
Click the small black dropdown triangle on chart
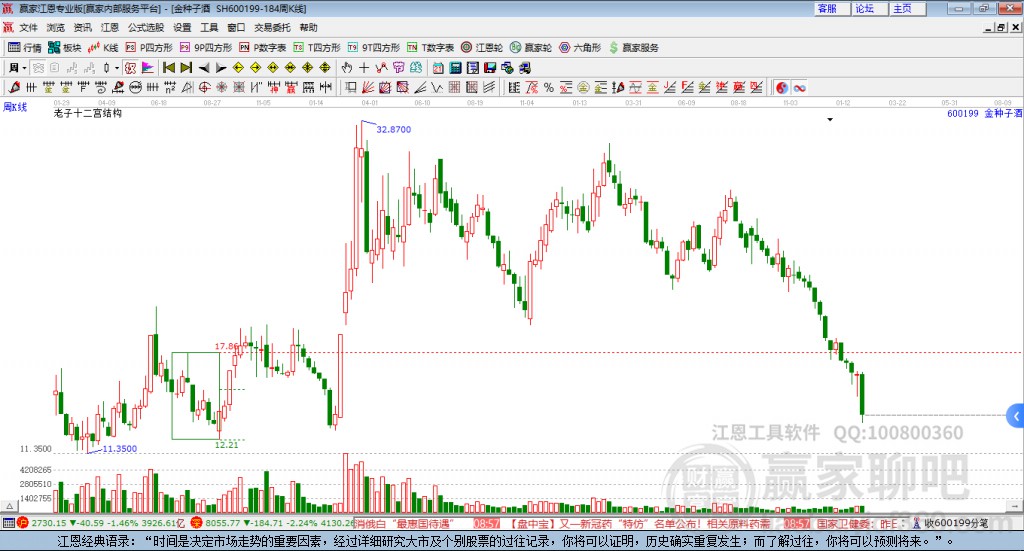[x=830, y=119]
